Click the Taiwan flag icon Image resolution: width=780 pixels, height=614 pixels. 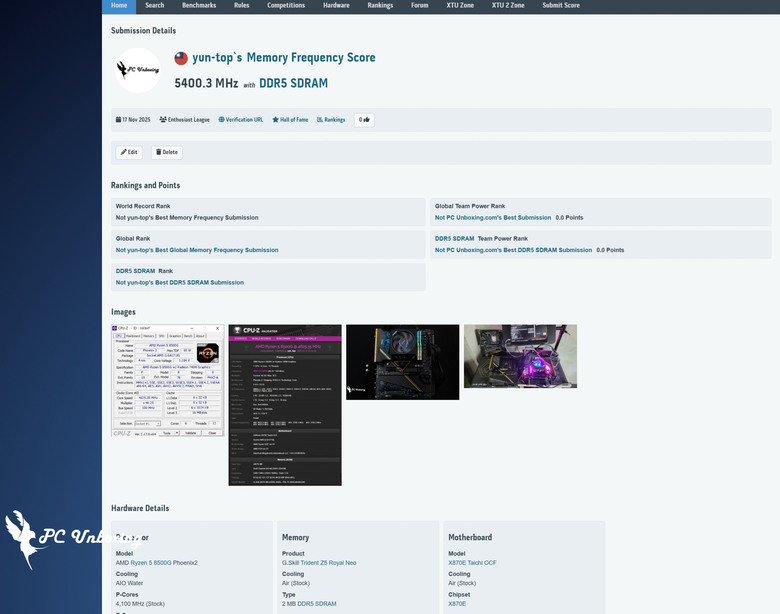click(x=181, y=58)
